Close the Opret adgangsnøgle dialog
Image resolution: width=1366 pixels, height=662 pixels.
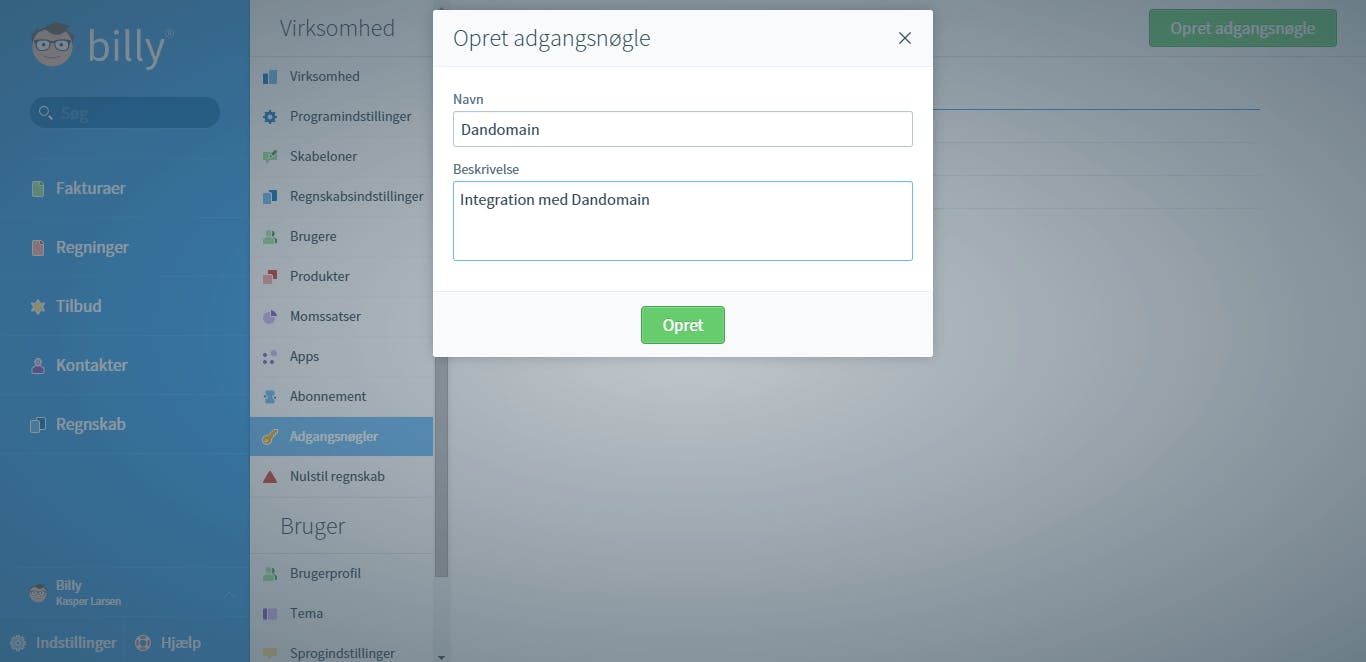(x=905, y=38)
